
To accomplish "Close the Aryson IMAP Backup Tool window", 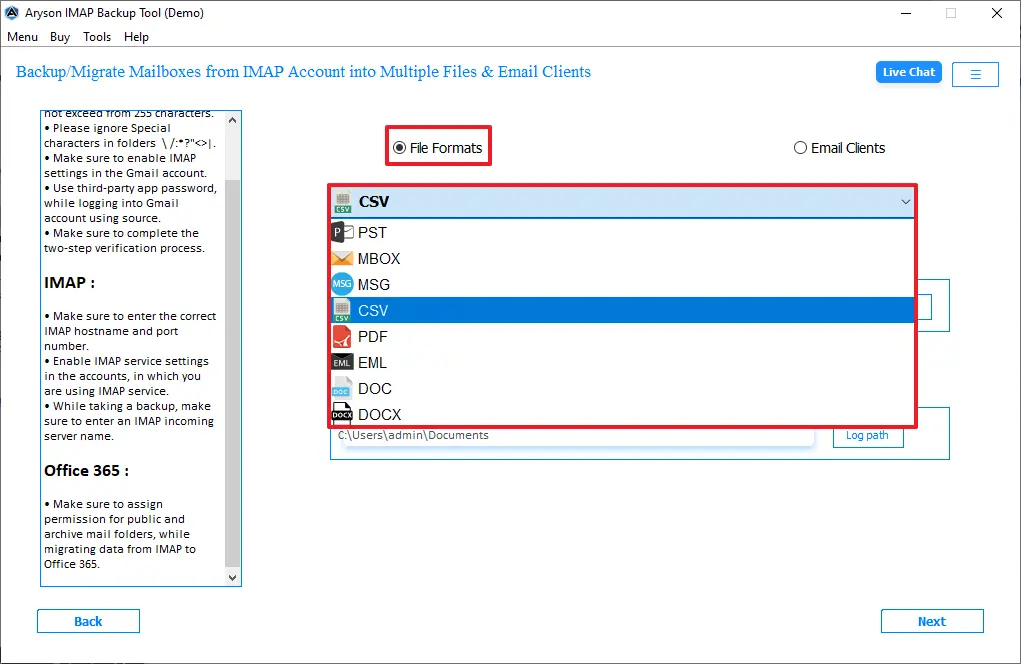I will tap(996, 13).
